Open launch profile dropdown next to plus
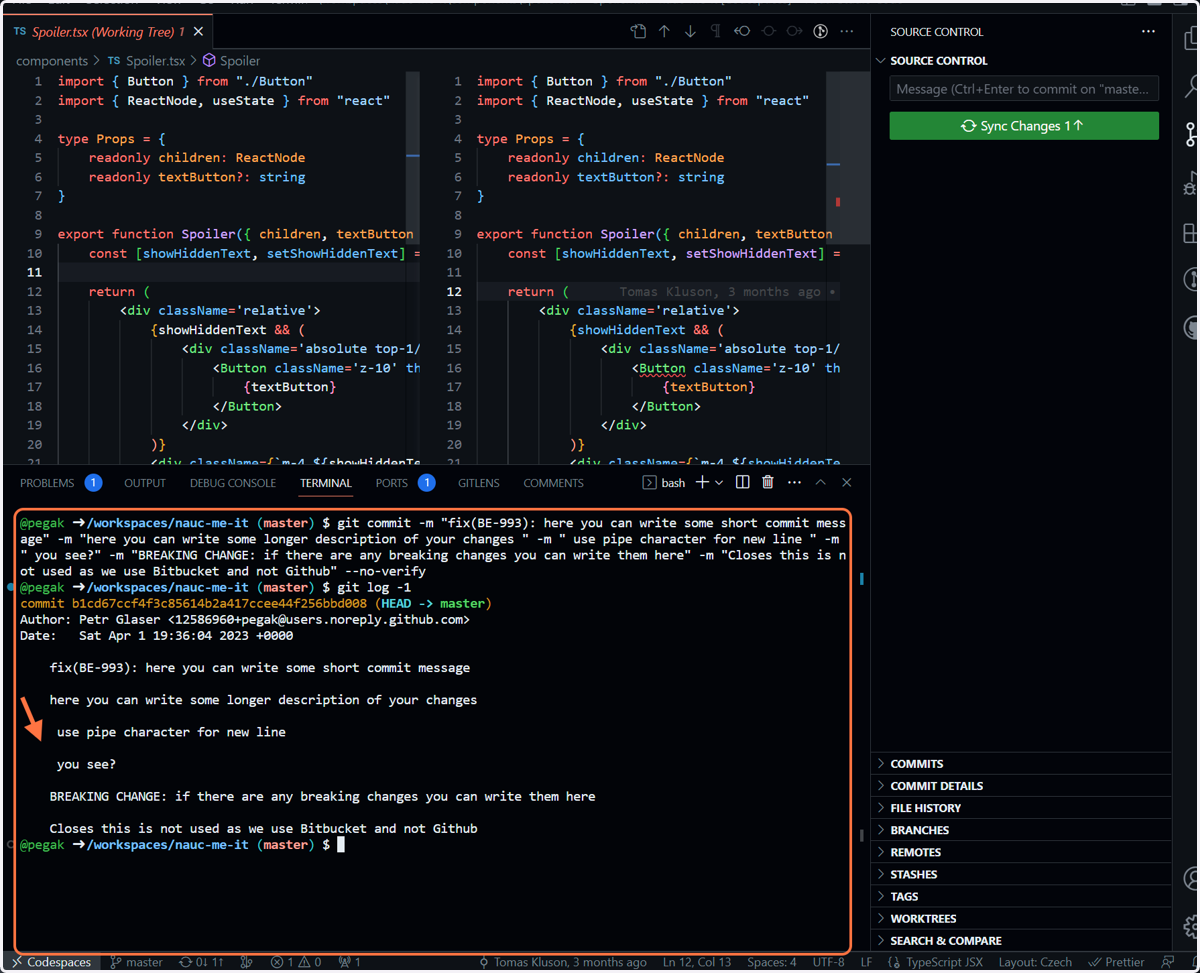Viewport: 1200px width, 973px height. [x=719, y=483]
